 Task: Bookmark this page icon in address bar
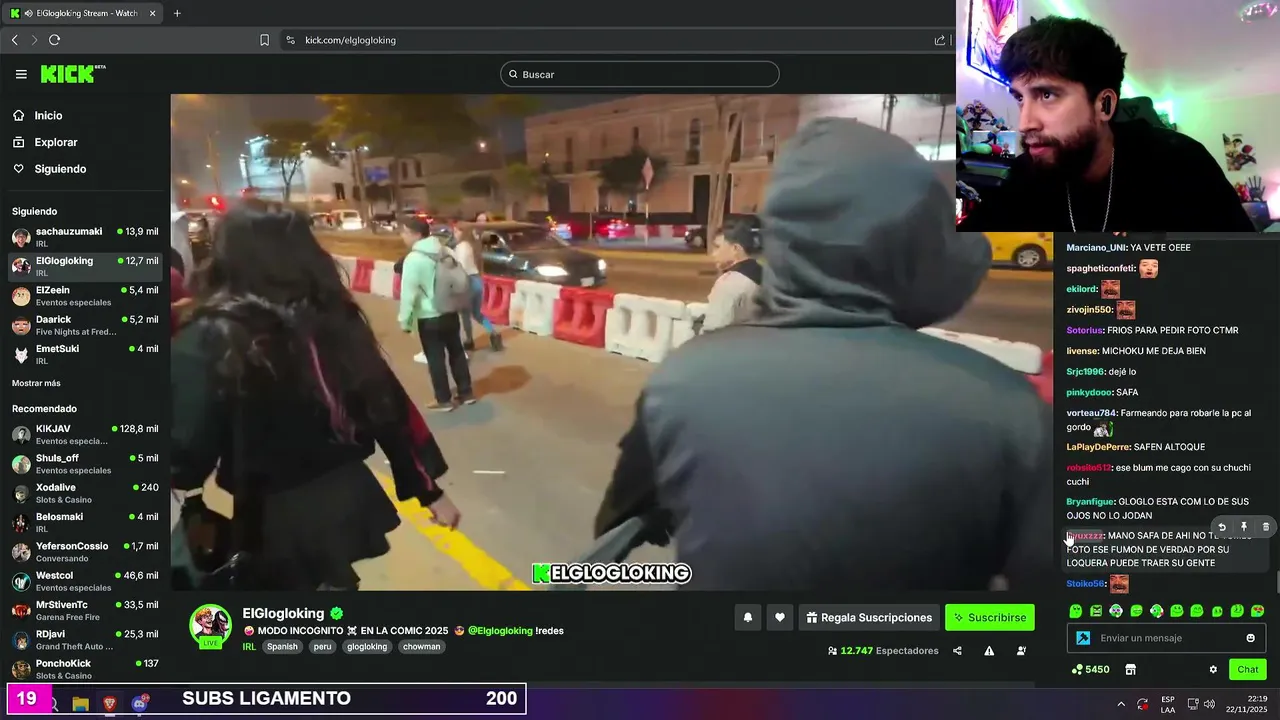pos(264,40)
